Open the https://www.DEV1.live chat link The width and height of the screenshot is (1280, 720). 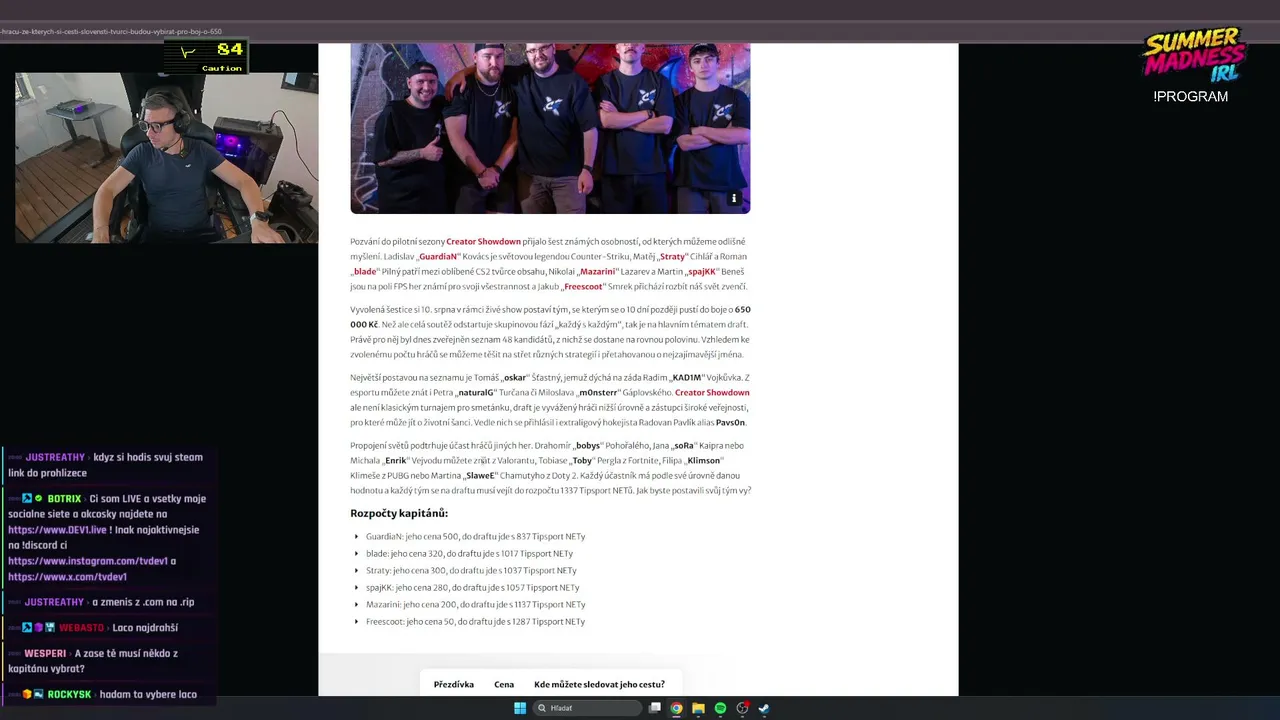point(57,530)
